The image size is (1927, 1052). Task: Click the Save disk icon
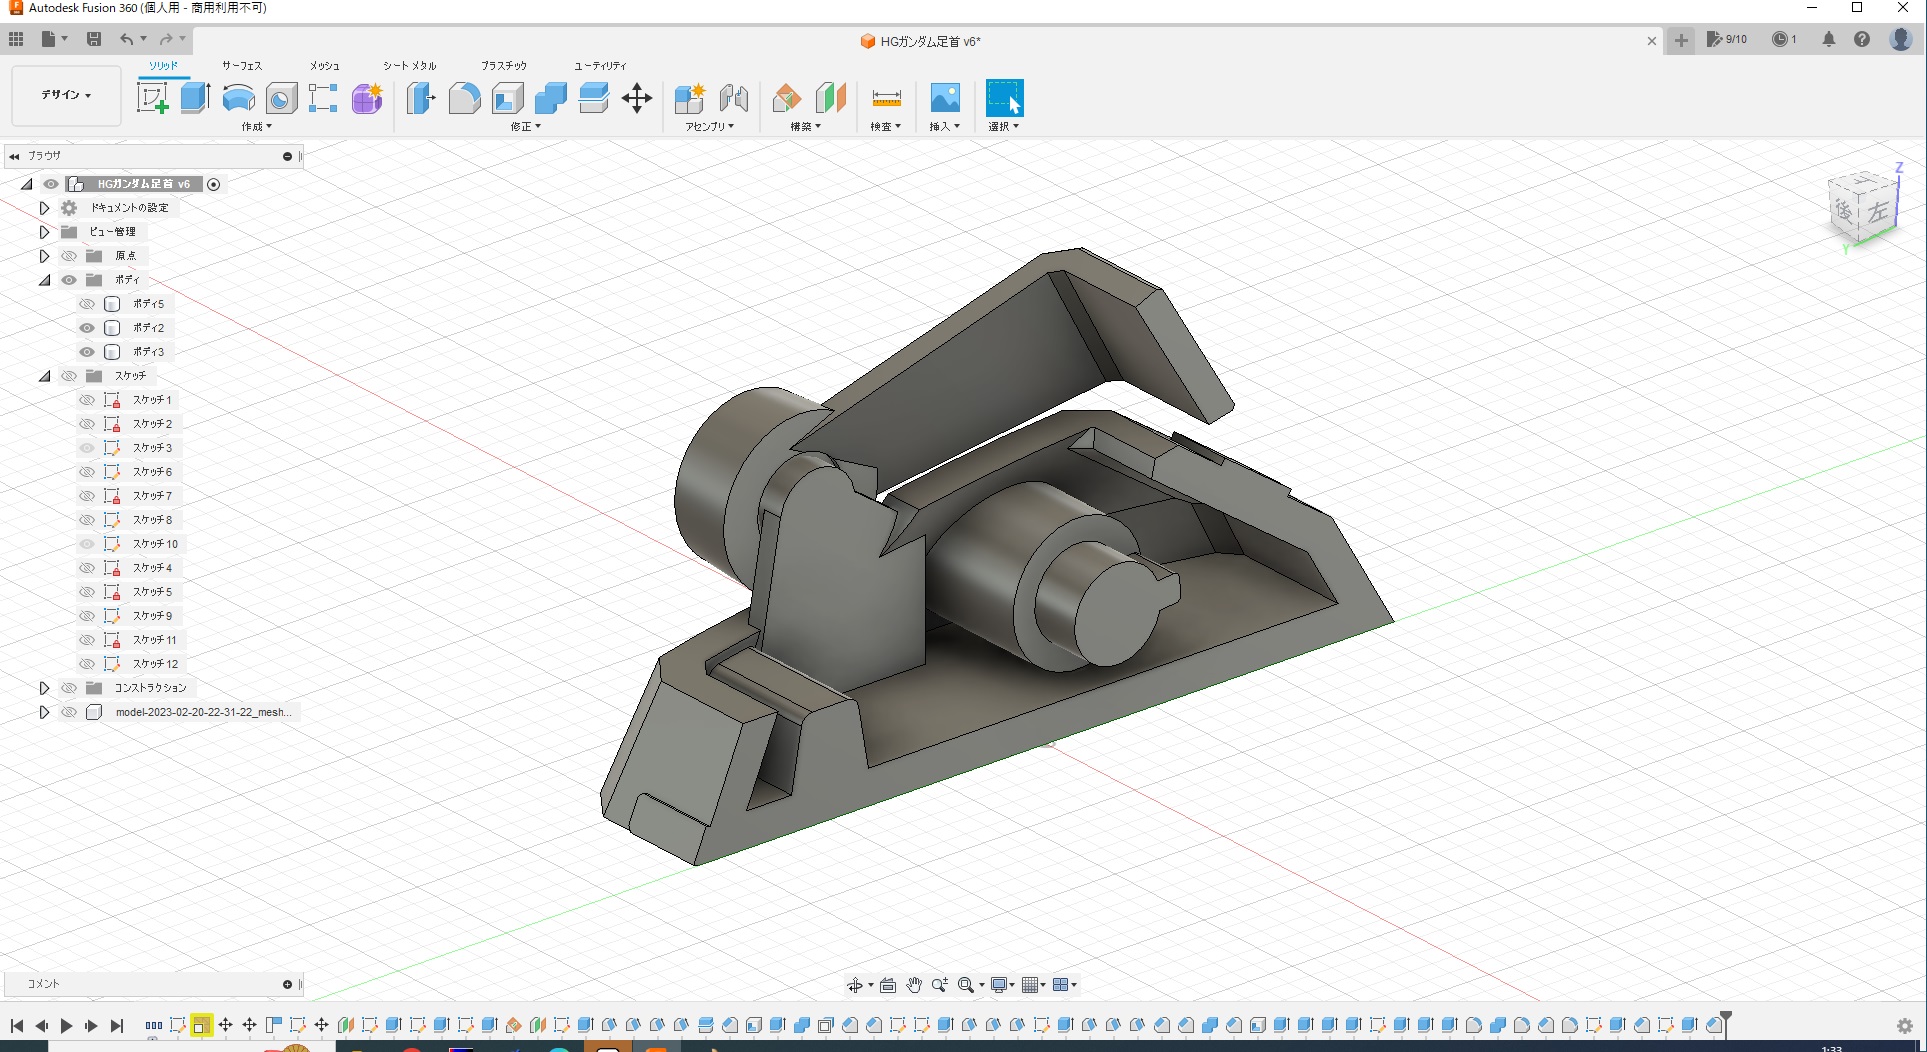(94, 39)
